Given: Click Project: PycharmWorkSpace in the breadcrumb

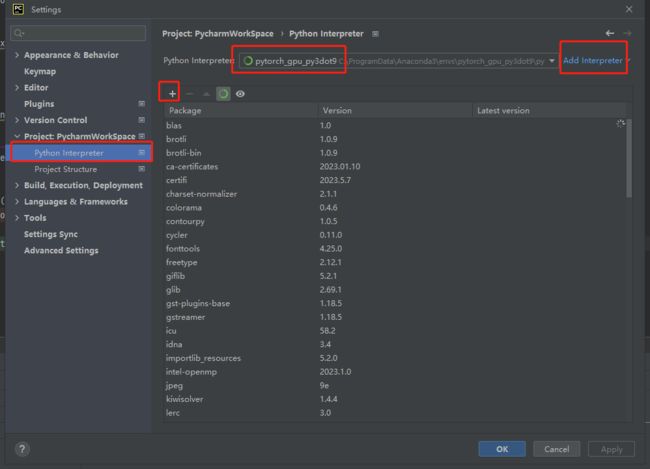Looking at the screenshot, I should tap(218, 34).
